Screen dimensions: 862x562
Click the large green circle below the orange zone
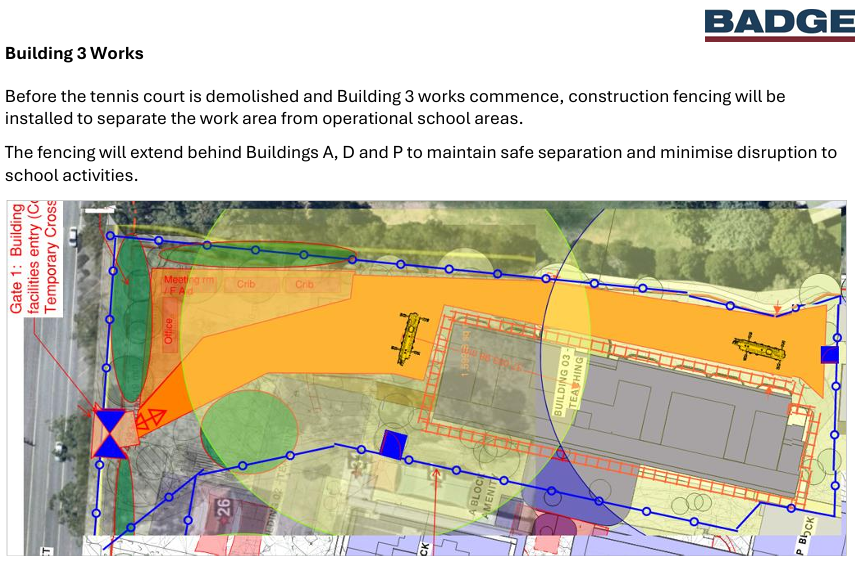tap(248, 432)
